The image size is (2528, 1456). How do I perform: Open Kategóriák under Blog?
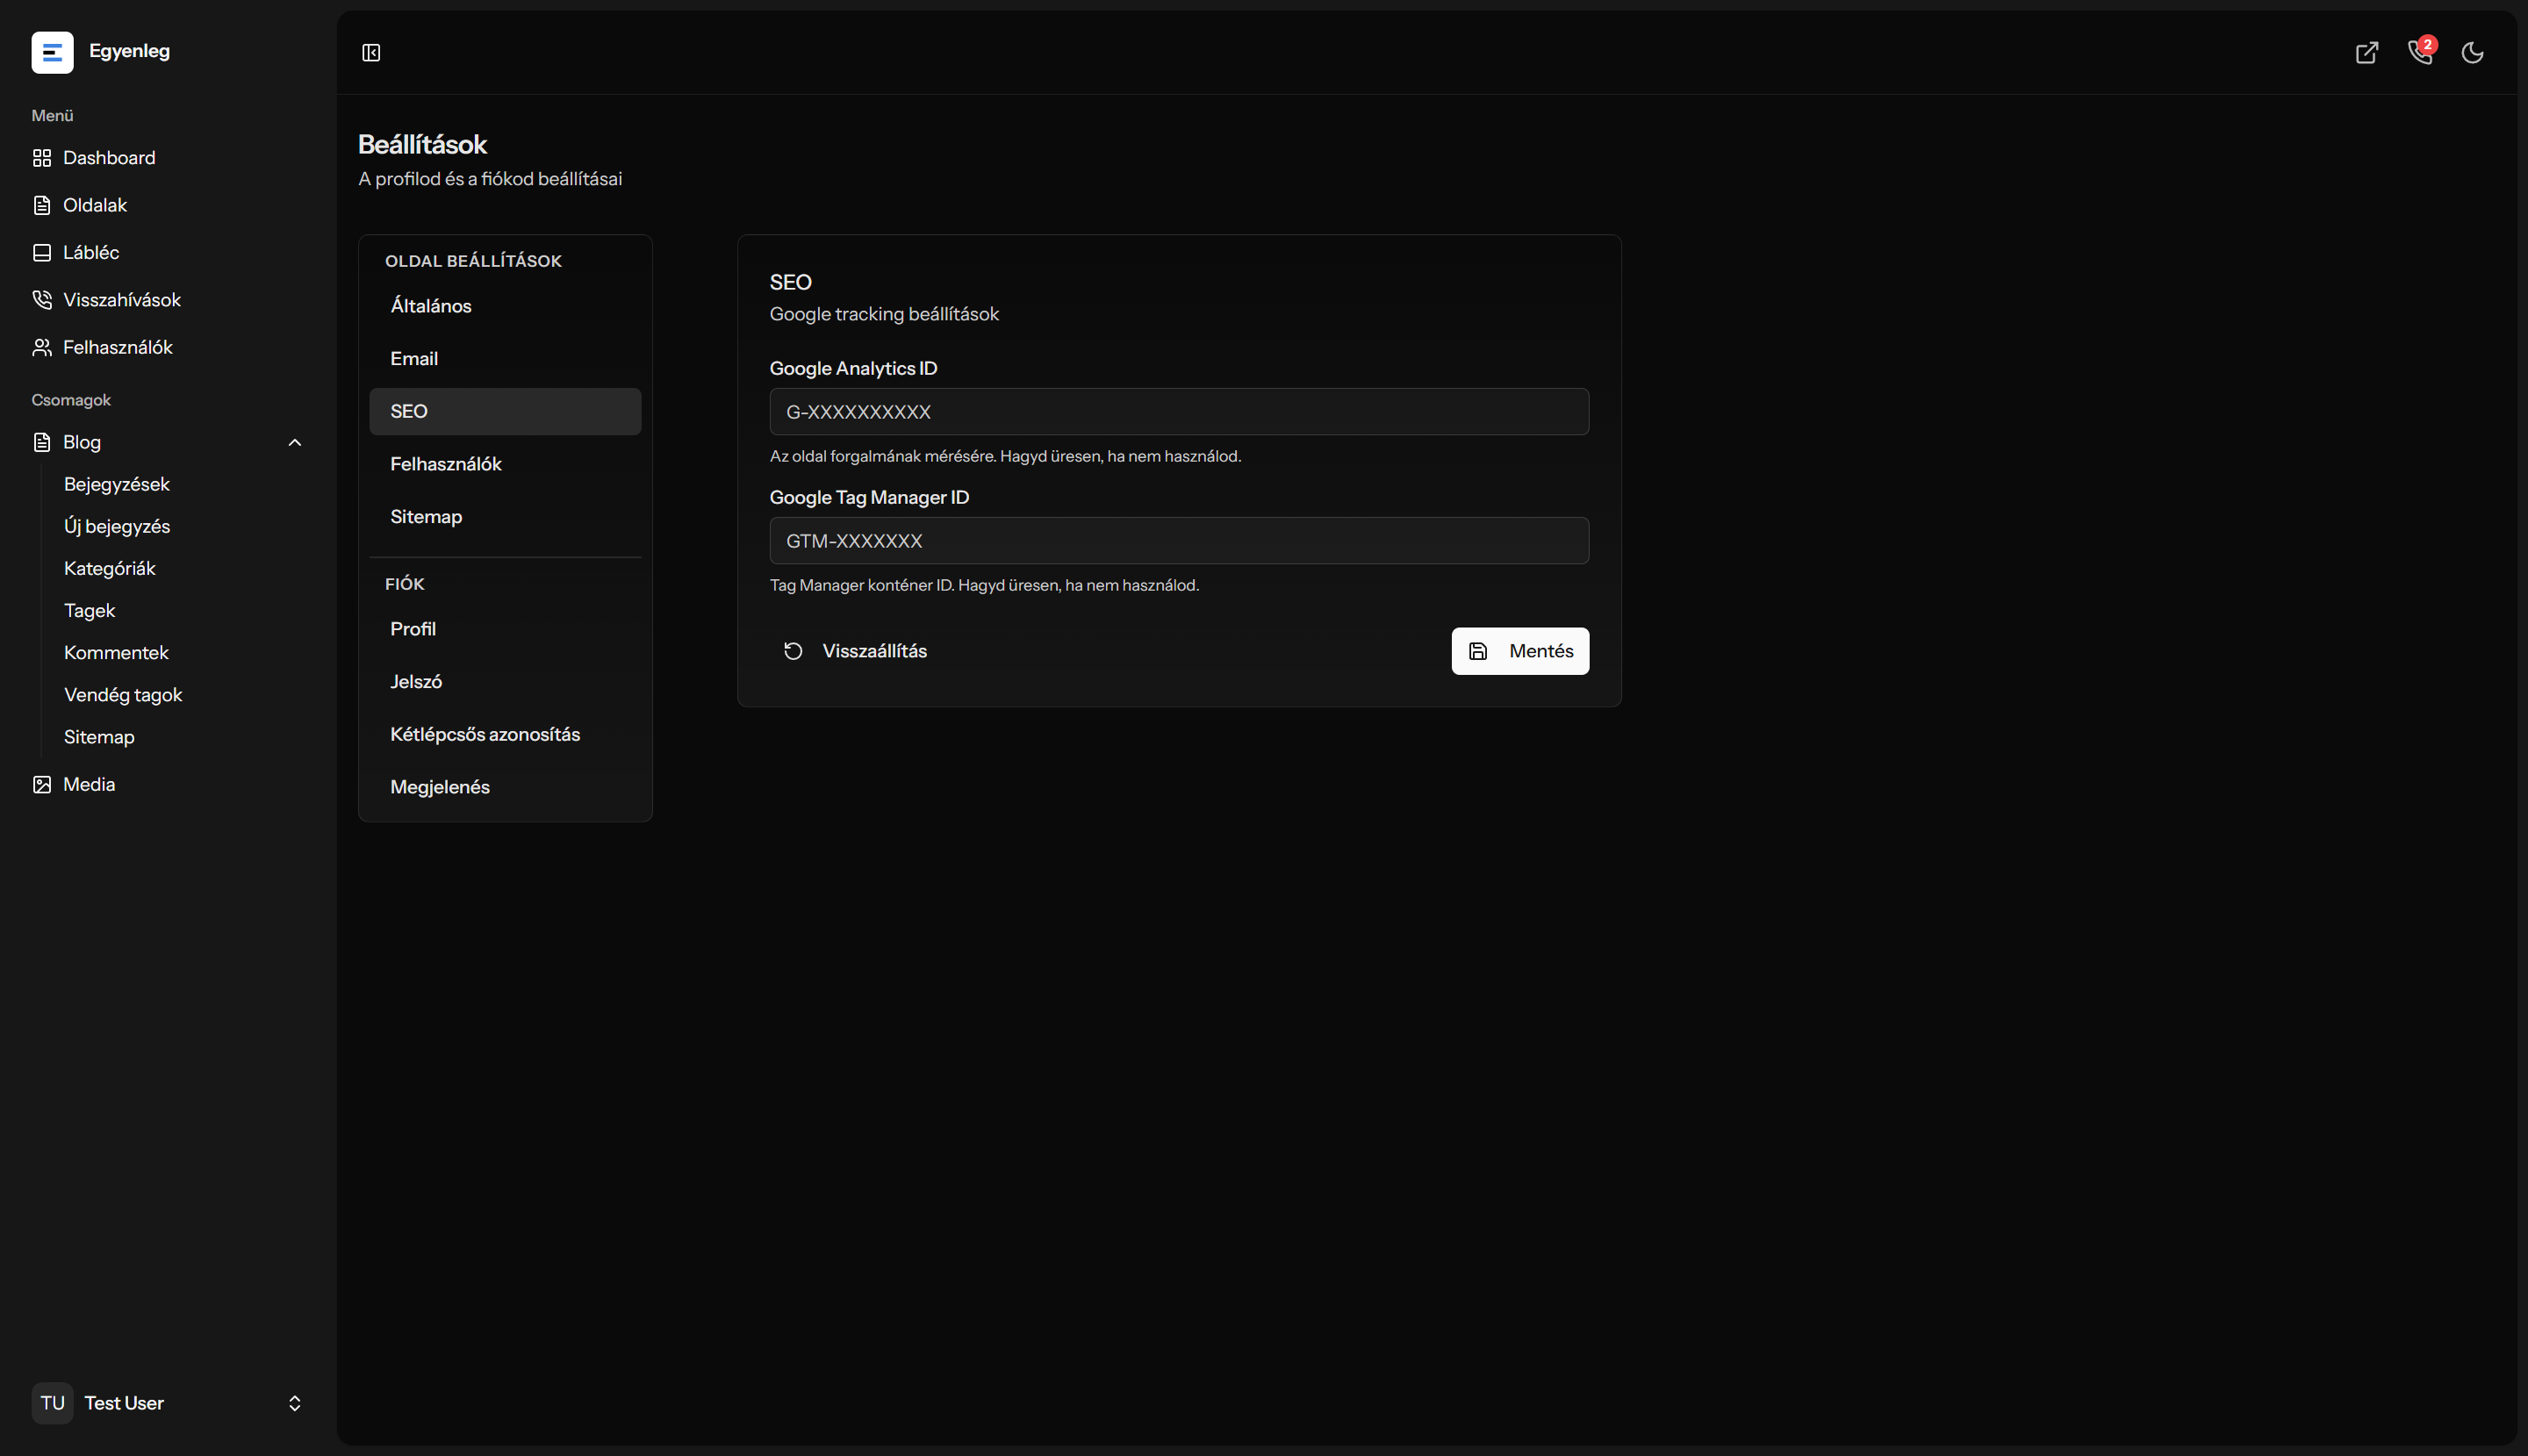[x=110, y=569]
